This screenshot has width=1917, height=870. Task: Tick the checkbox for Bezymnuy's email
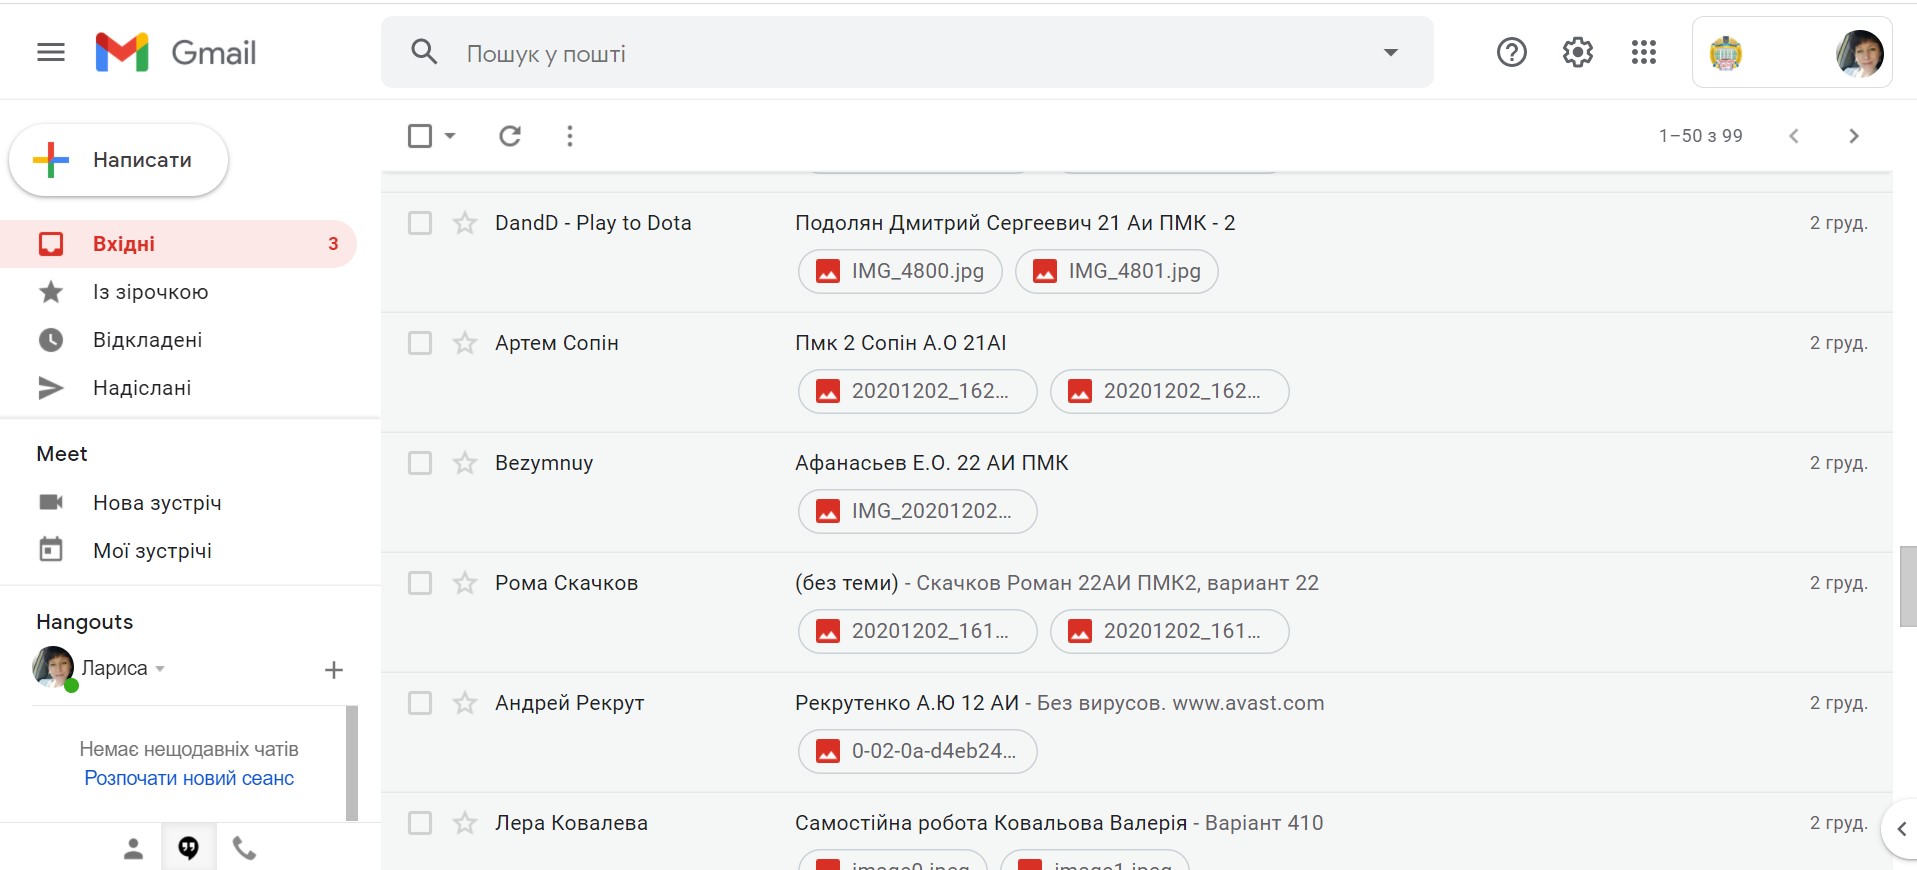point(420,463)
